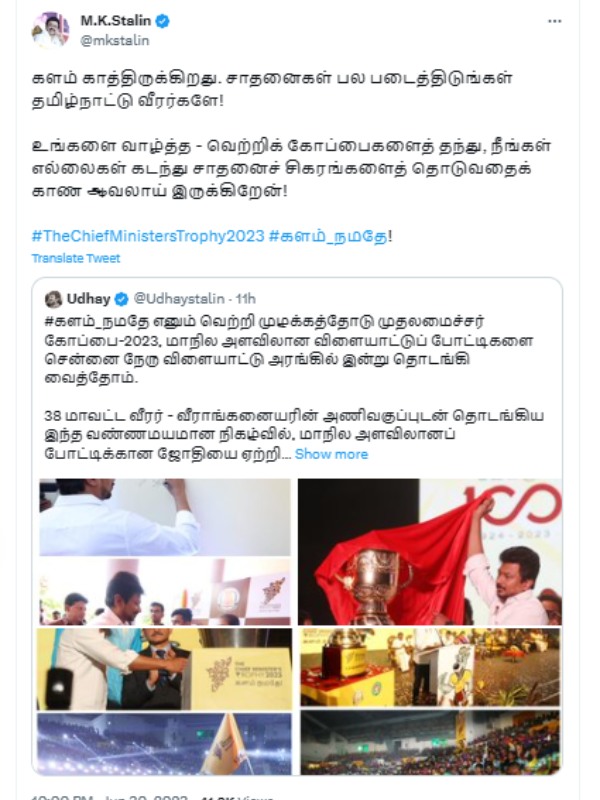Open the @Udhaystalin handle in quoted tweet

(179, 298)
